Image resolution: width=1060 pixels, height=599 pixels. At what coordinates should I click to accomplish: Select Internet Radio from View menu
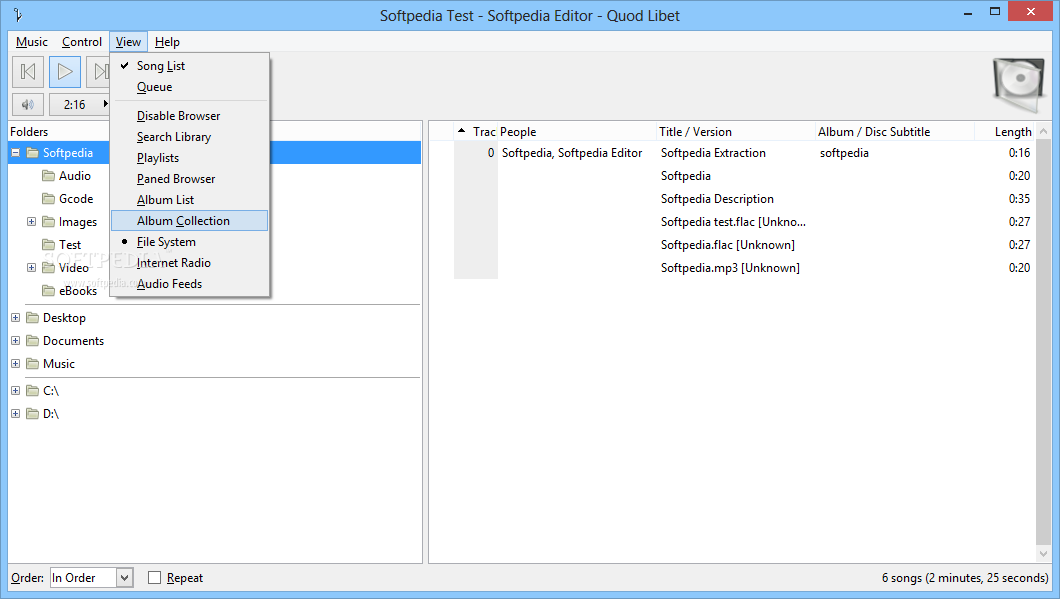click(189, 263)
